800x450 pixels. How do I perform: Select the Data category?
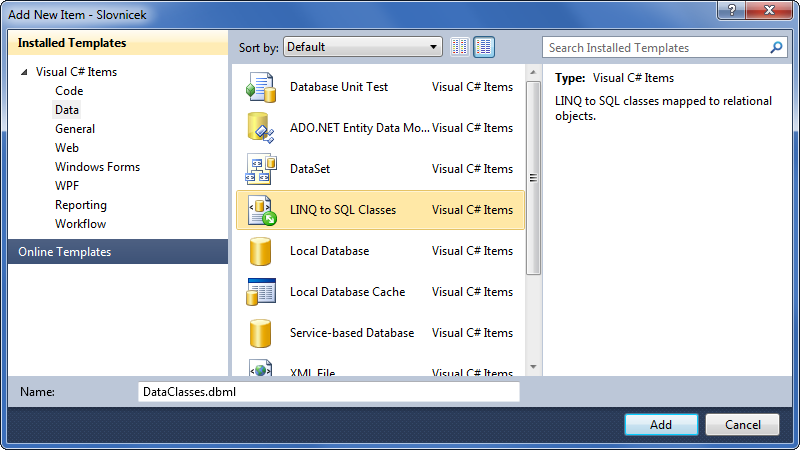click(x=67, y=110)
